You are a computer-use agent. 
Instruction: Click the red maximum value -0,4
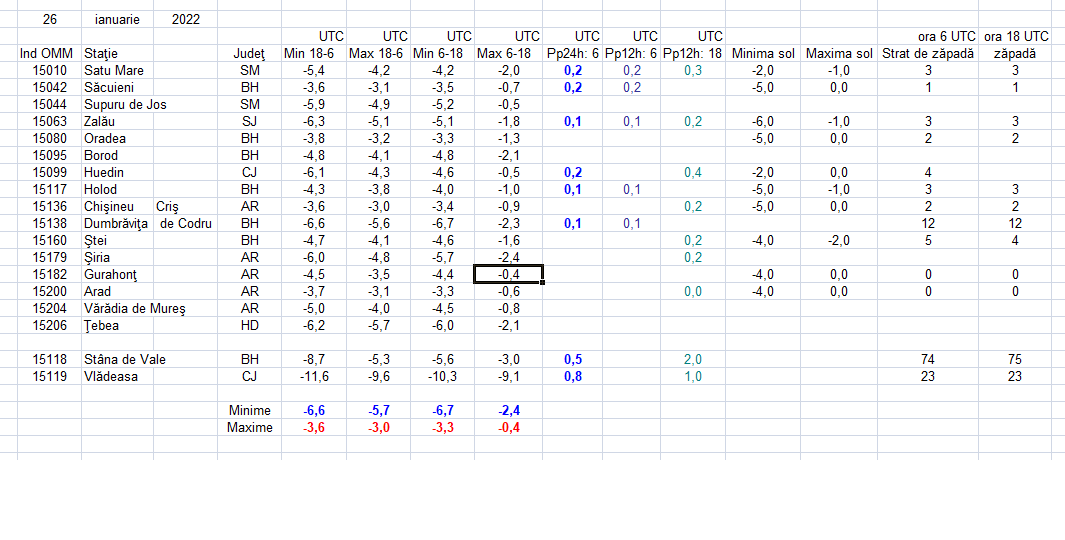coord(508,427)
